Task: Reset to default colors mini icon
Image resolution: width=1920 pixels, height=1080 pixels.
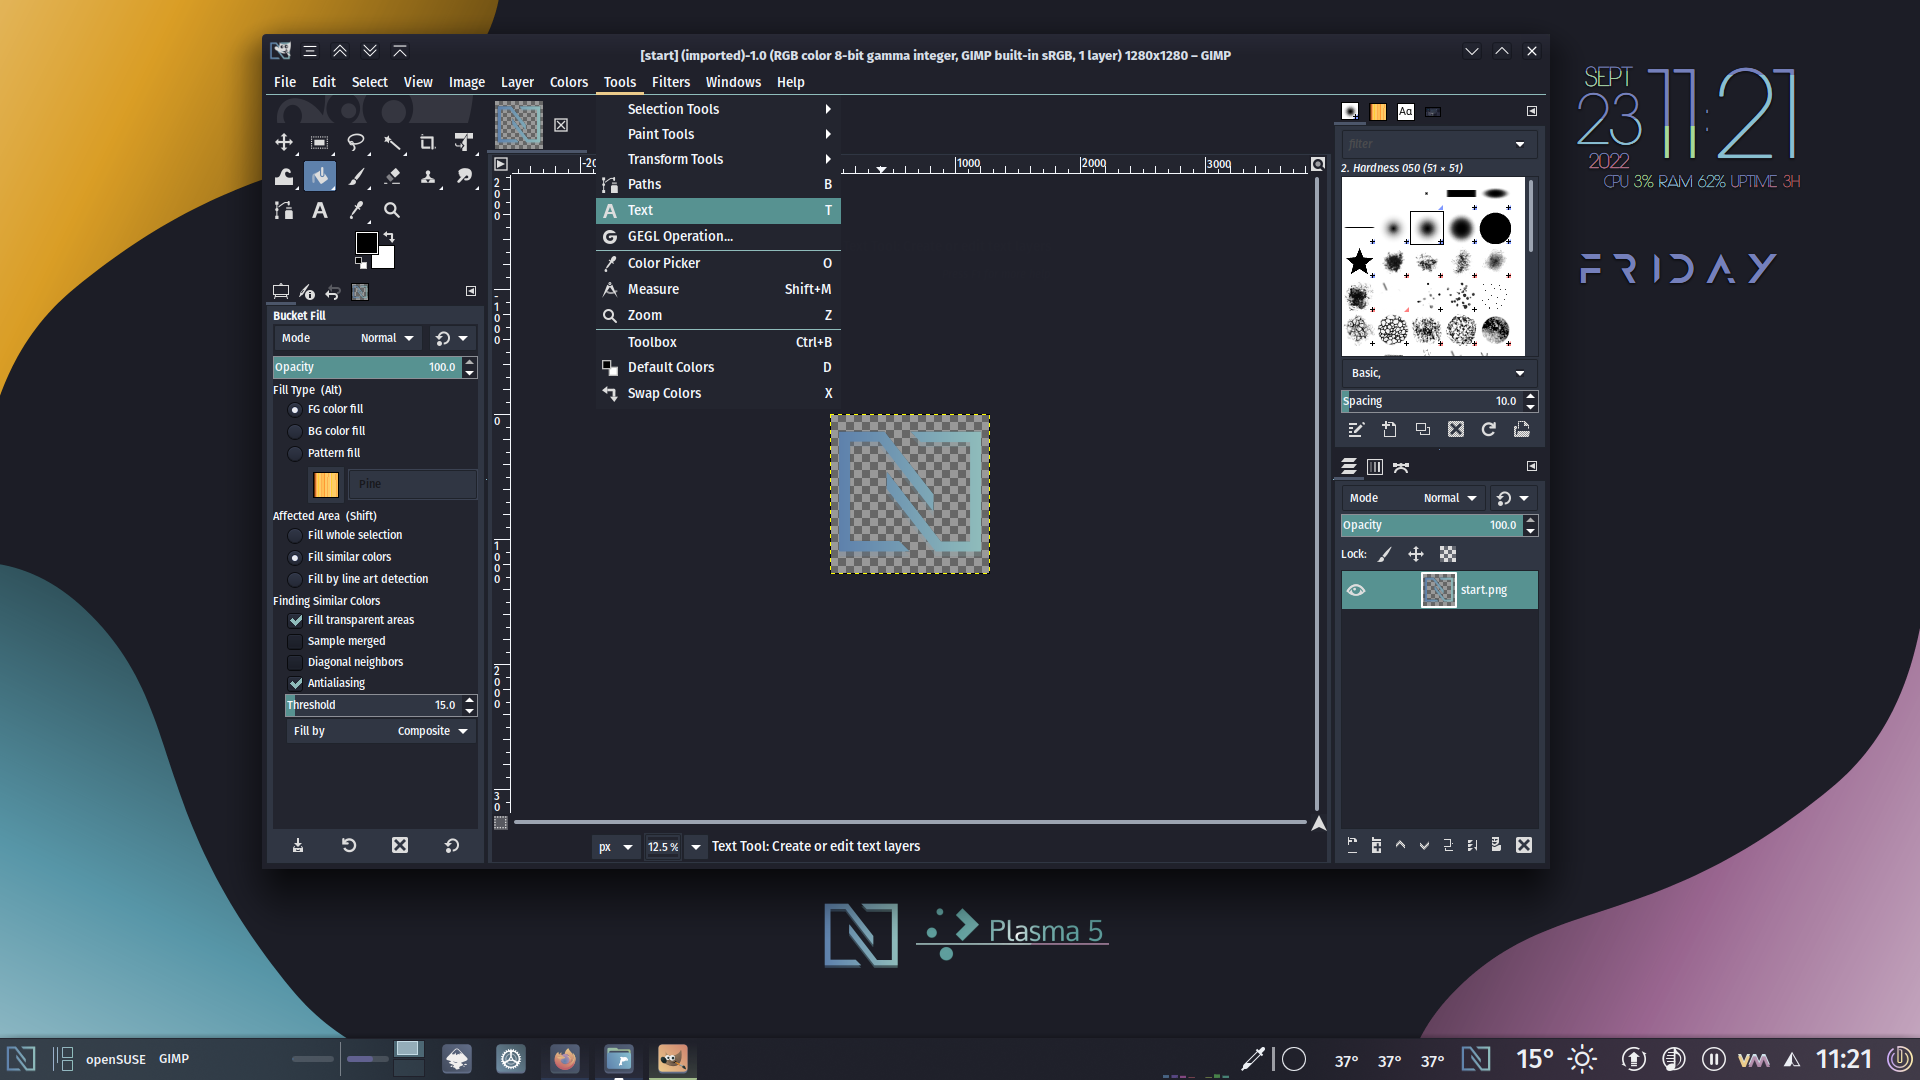Action: (361, 263)
